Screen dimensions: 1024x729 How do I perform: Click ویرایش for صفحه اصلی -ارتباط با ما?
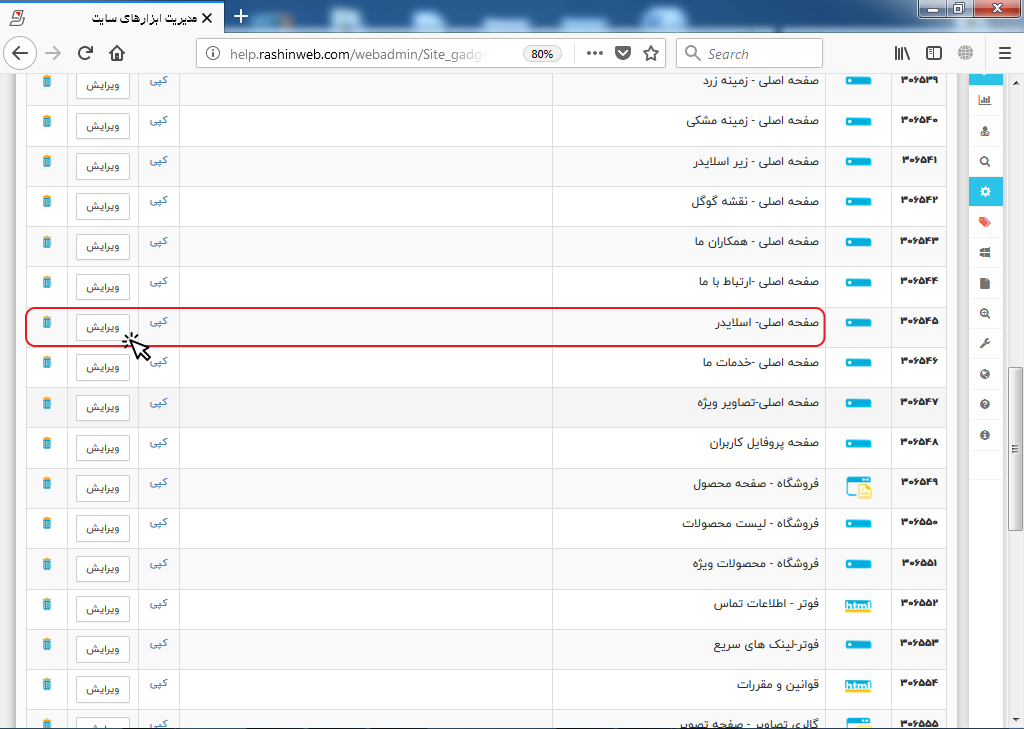pos(103,287)
